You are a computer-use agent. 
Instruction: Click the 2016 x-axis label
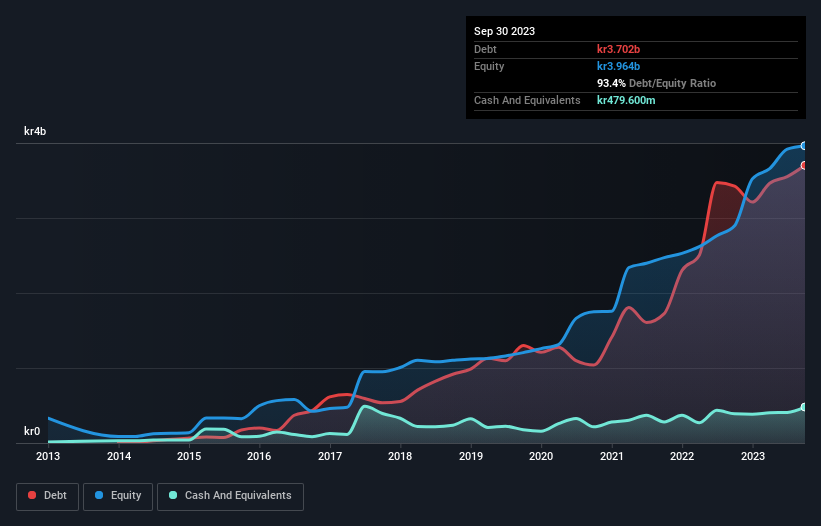[x=259, y=456]
